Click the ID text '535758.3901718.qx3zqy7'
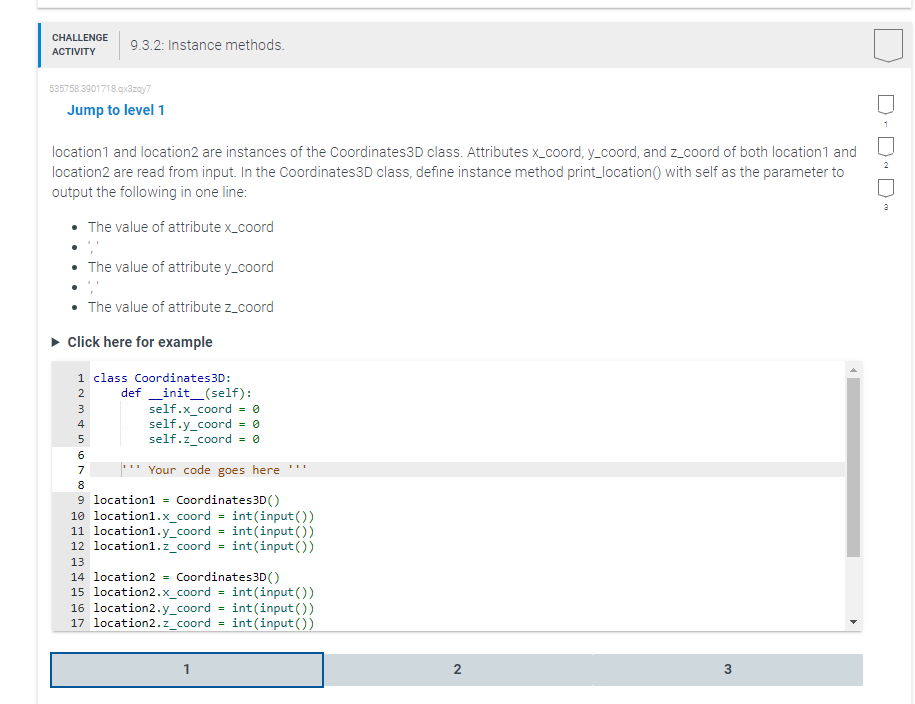This screenshot has height=704, width=915. coord(100,89)
